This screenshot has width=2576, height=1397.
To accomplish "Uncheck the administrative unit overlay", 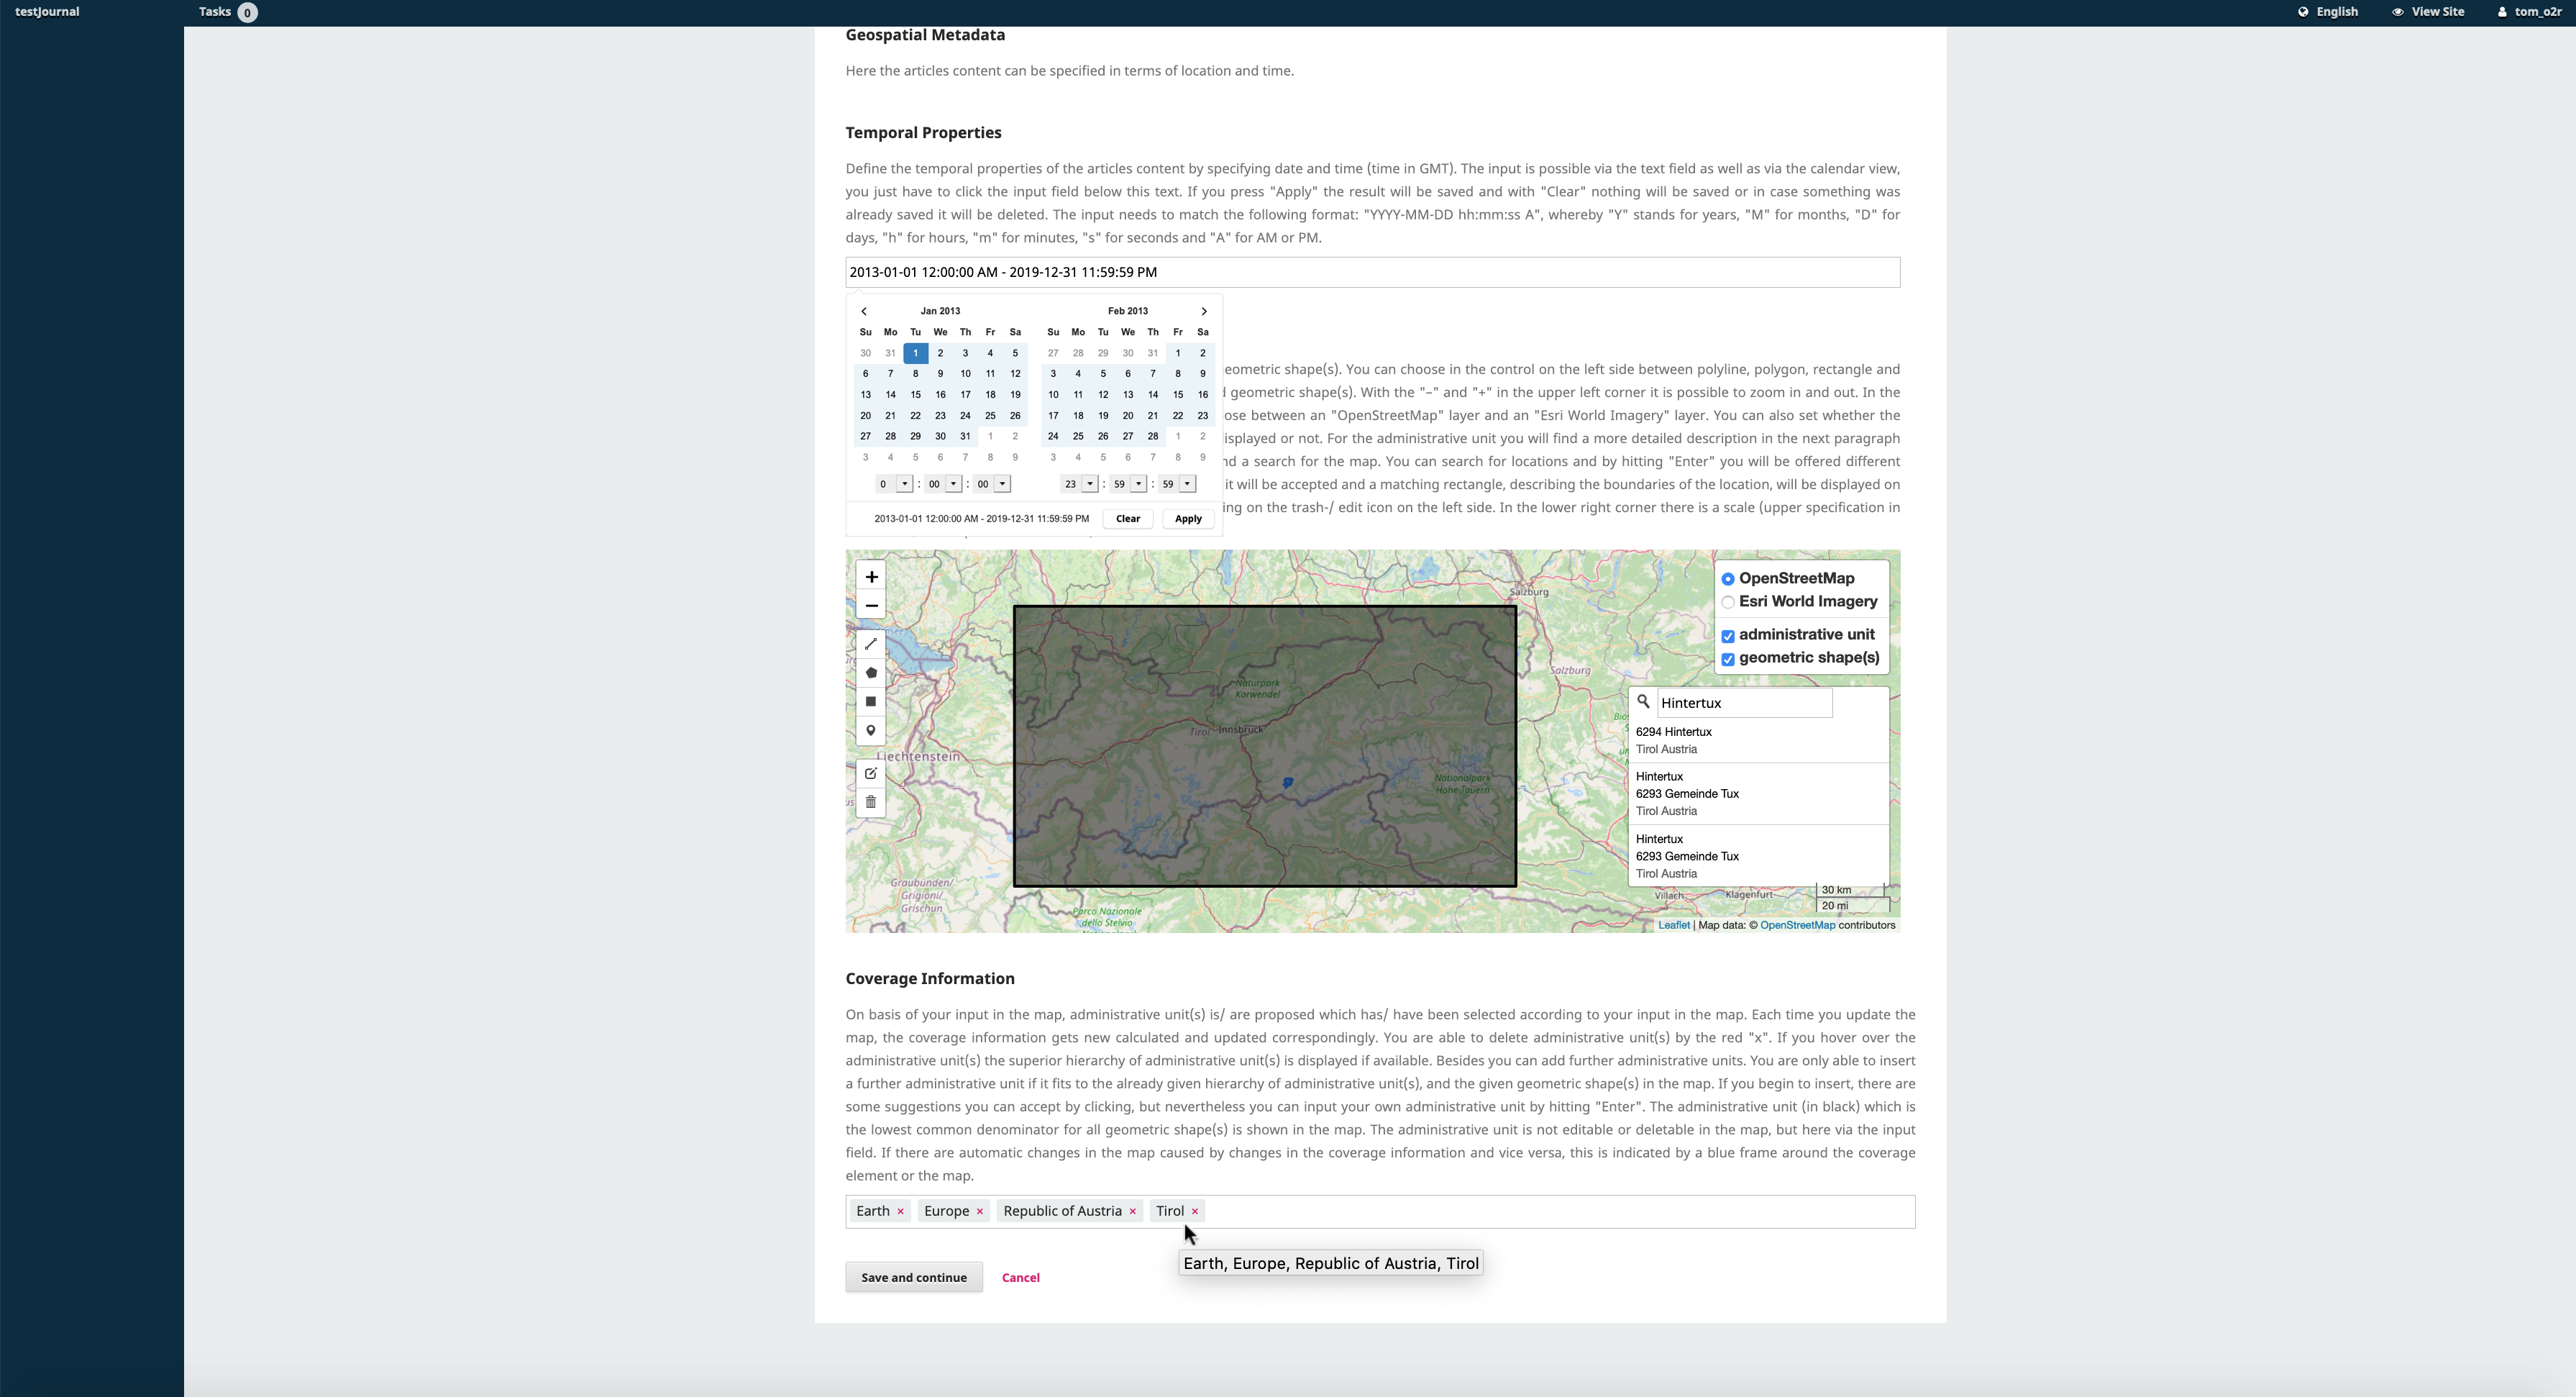I will point(1728,636).
